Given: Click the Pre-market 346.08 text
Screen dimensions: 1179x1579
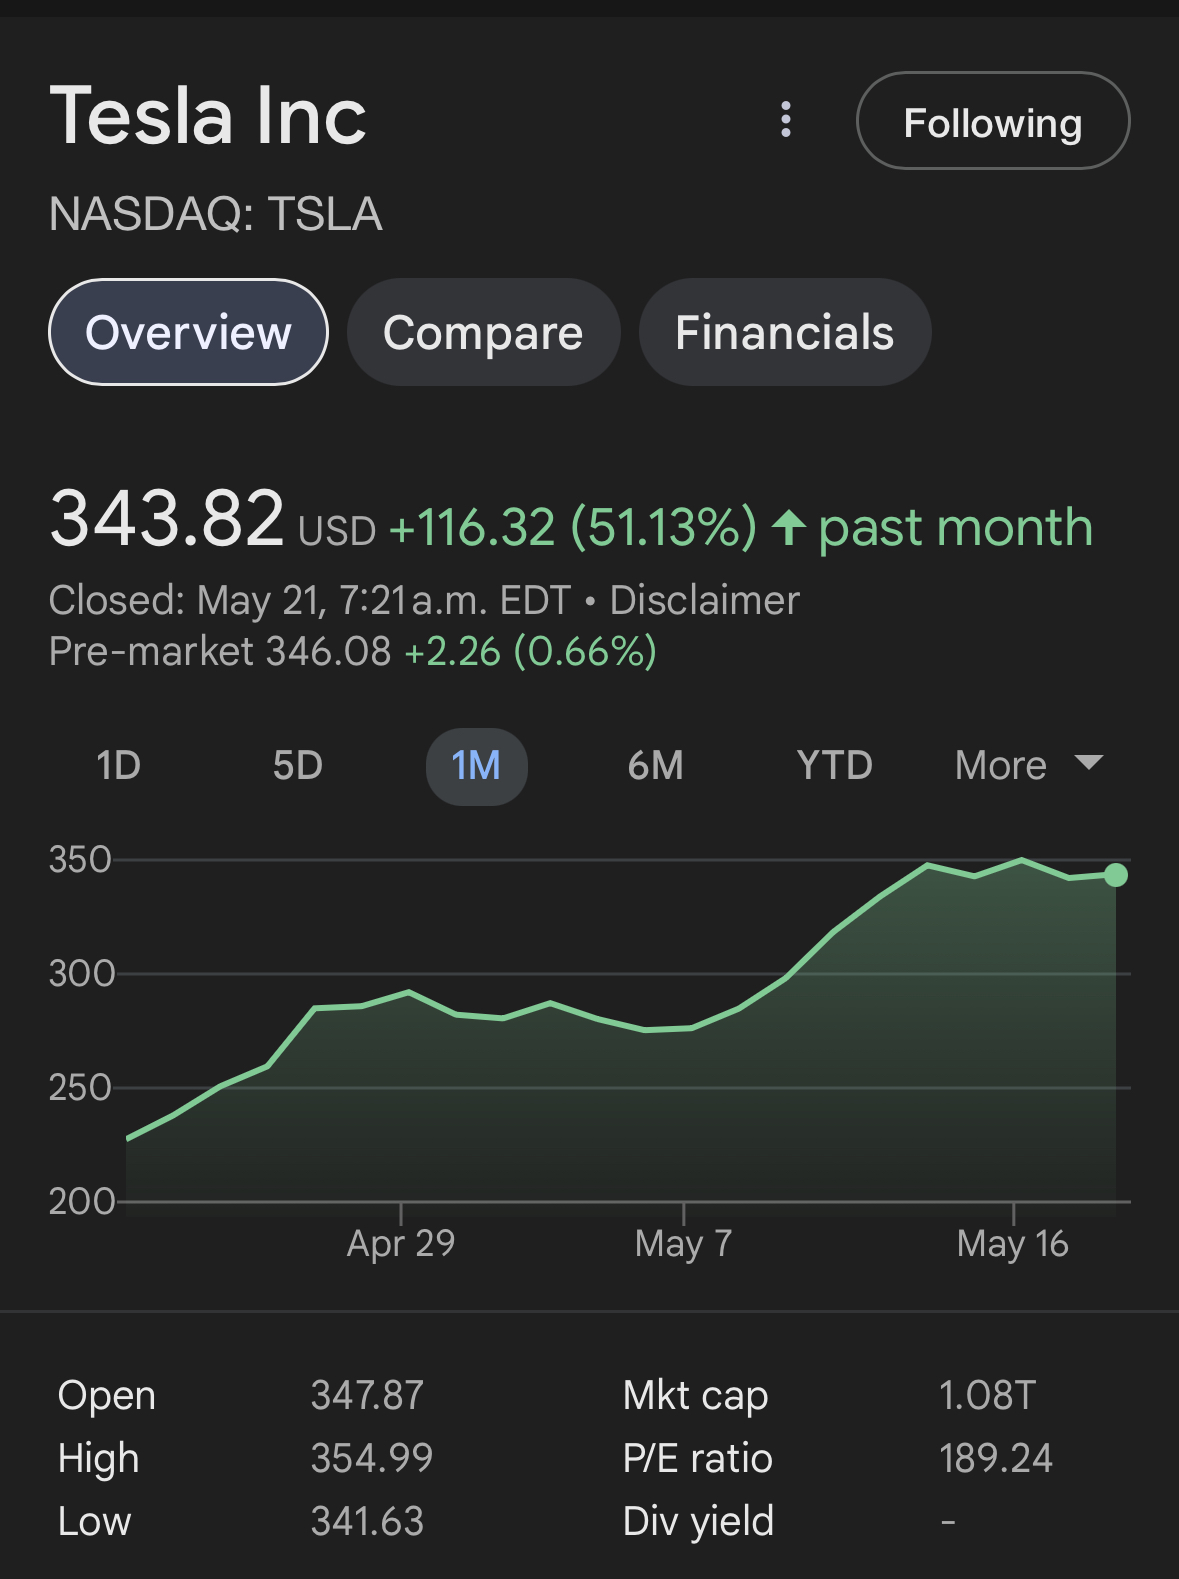Looking at the screenshot, I should tap(220, 652).
